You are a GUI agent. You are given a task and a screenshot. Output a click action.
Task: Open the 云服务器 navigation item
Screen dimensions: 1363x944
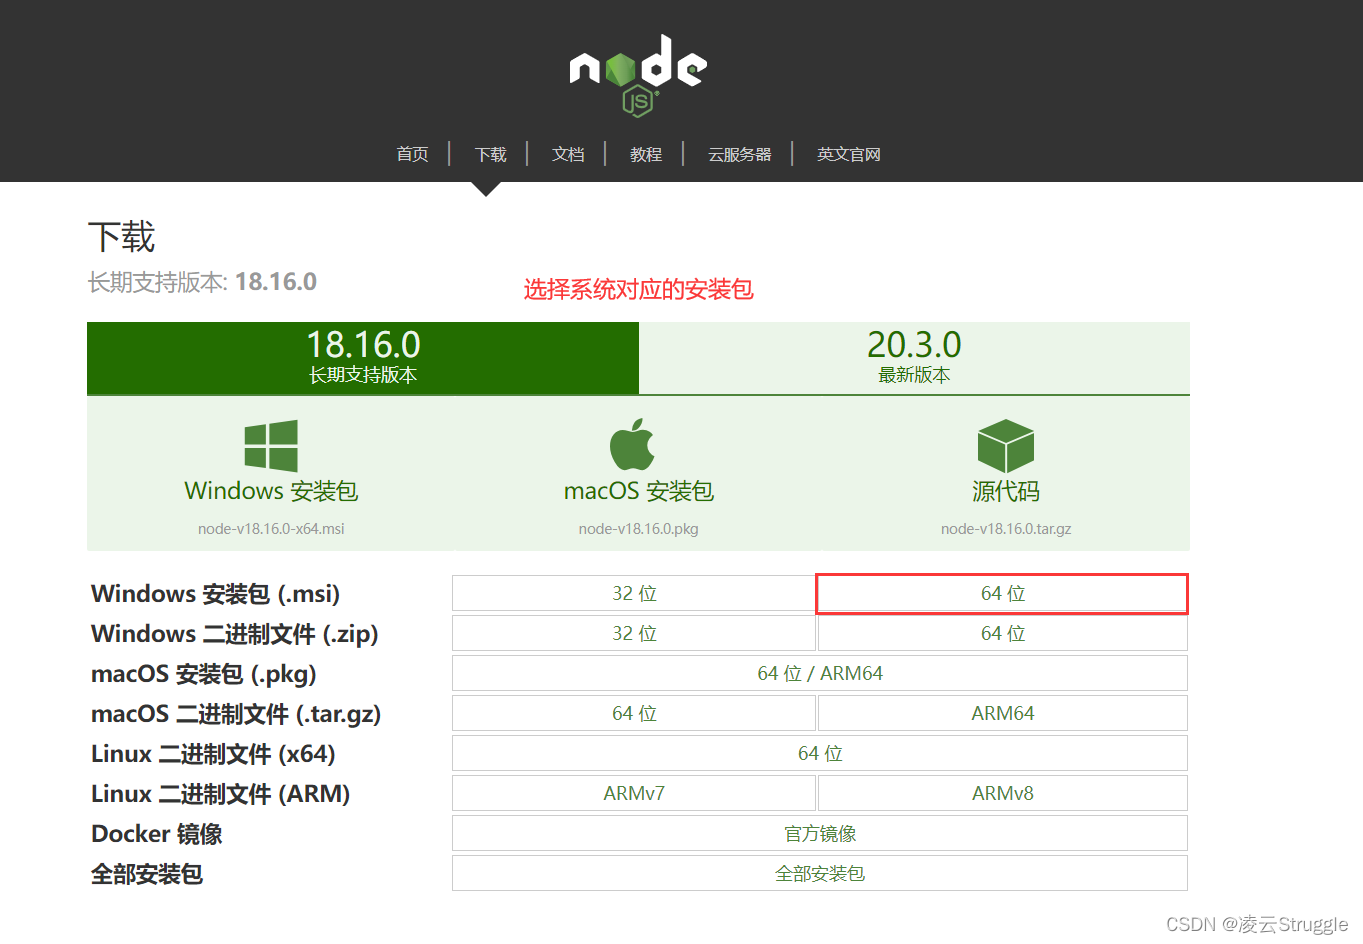[740, 154]
